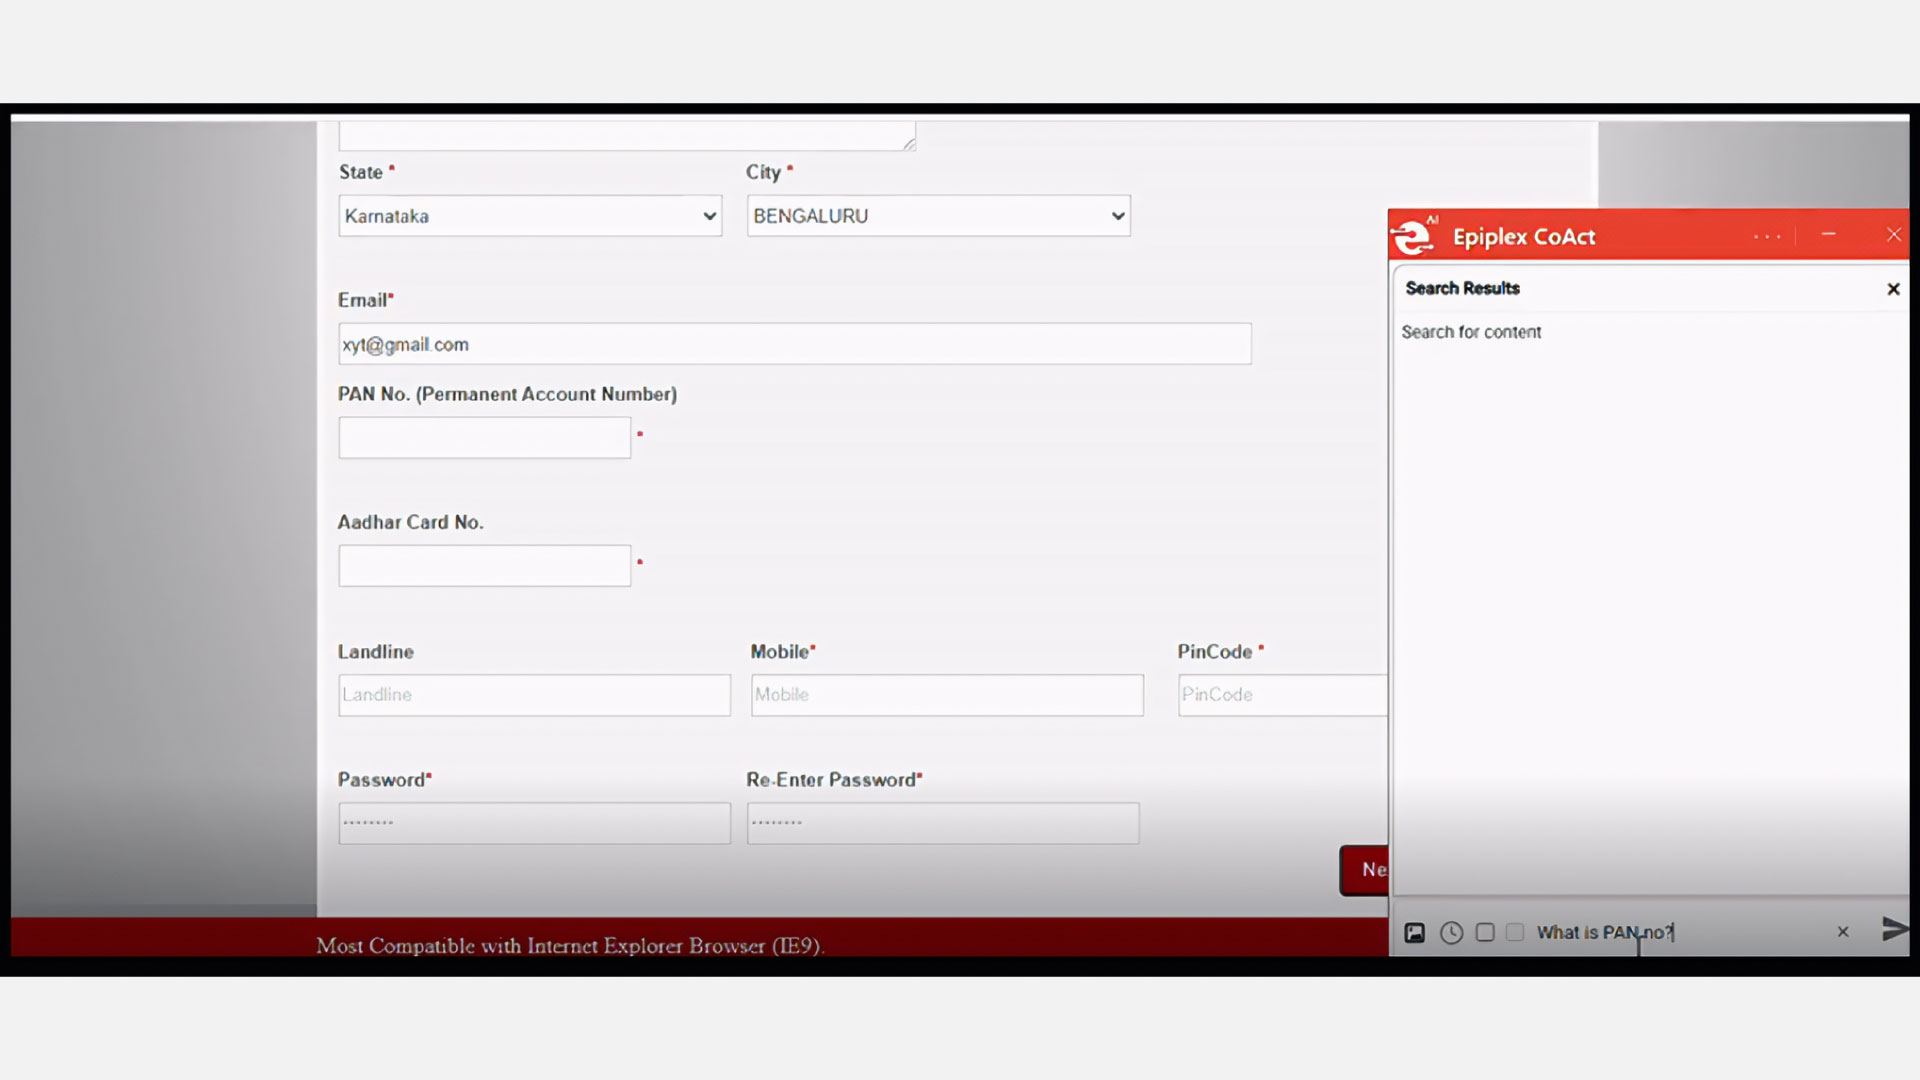
Task: Open the three-dots menu in Epiplex CoAct
Action: 1767,236
